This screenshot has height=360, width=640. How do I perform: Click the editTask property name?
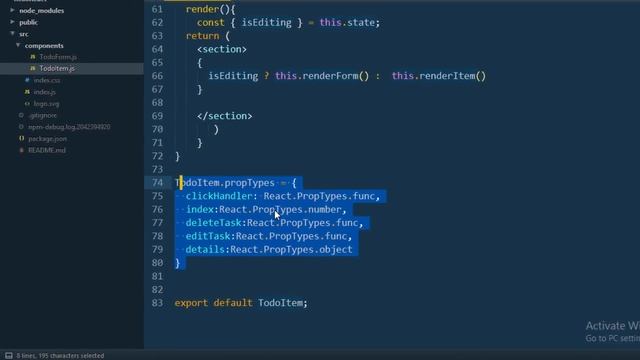[x=208, y=236]
